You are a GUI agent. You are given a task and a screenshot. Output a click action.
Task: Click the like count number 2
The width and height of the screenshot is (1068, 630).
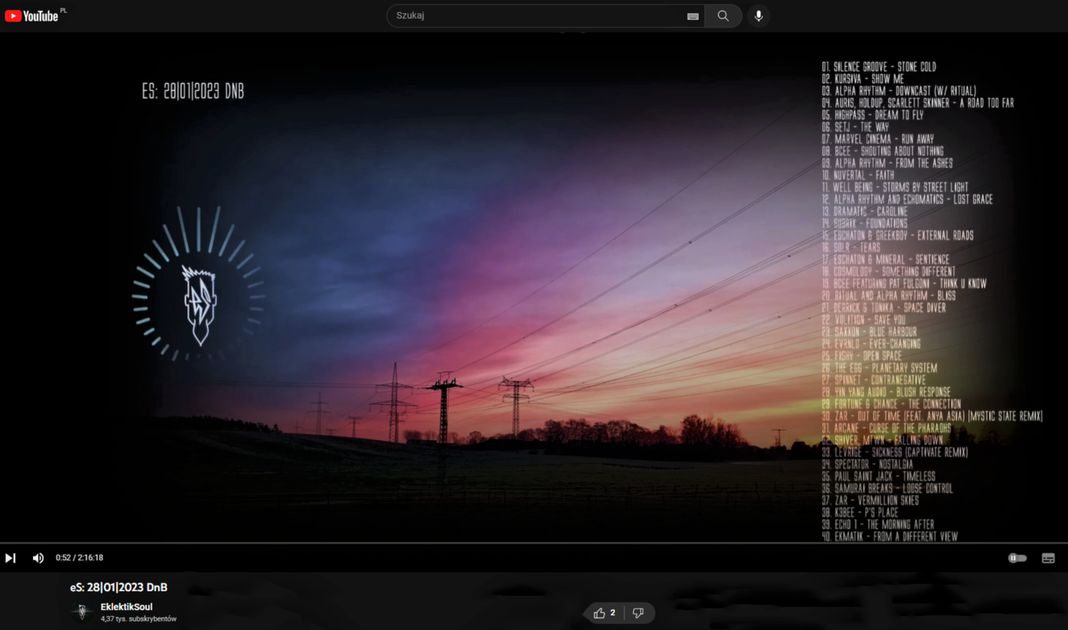click(613, 613)
